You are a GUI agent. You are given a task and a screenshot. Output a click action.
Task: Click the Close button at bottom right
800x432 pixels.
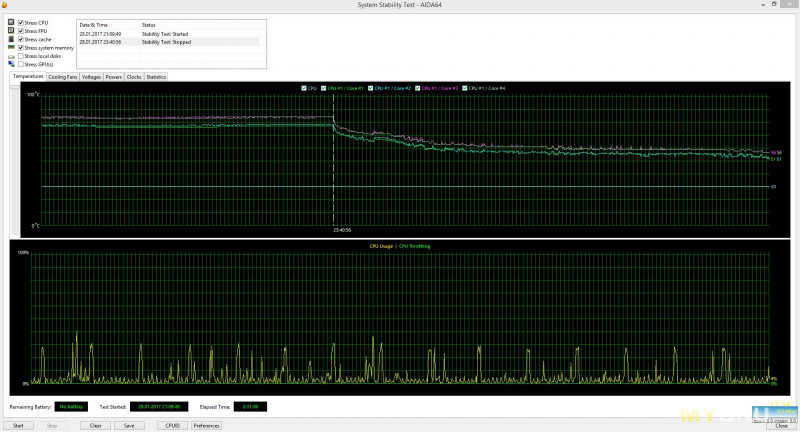coord(781,425)
